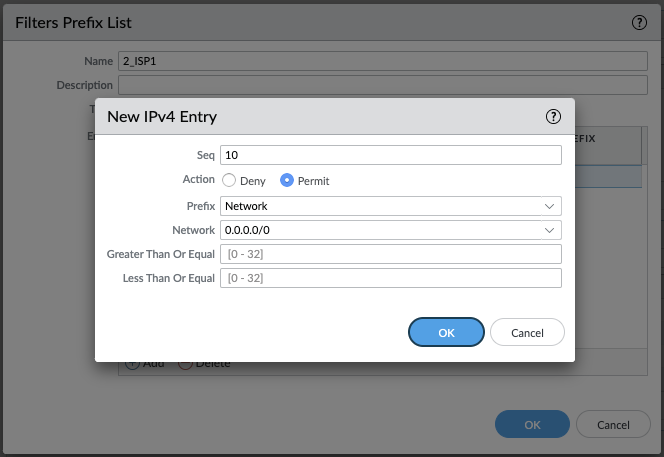Viewport: 664px width, 457px height.
Task: Click the Seq input field
Action: click(390, 155)
